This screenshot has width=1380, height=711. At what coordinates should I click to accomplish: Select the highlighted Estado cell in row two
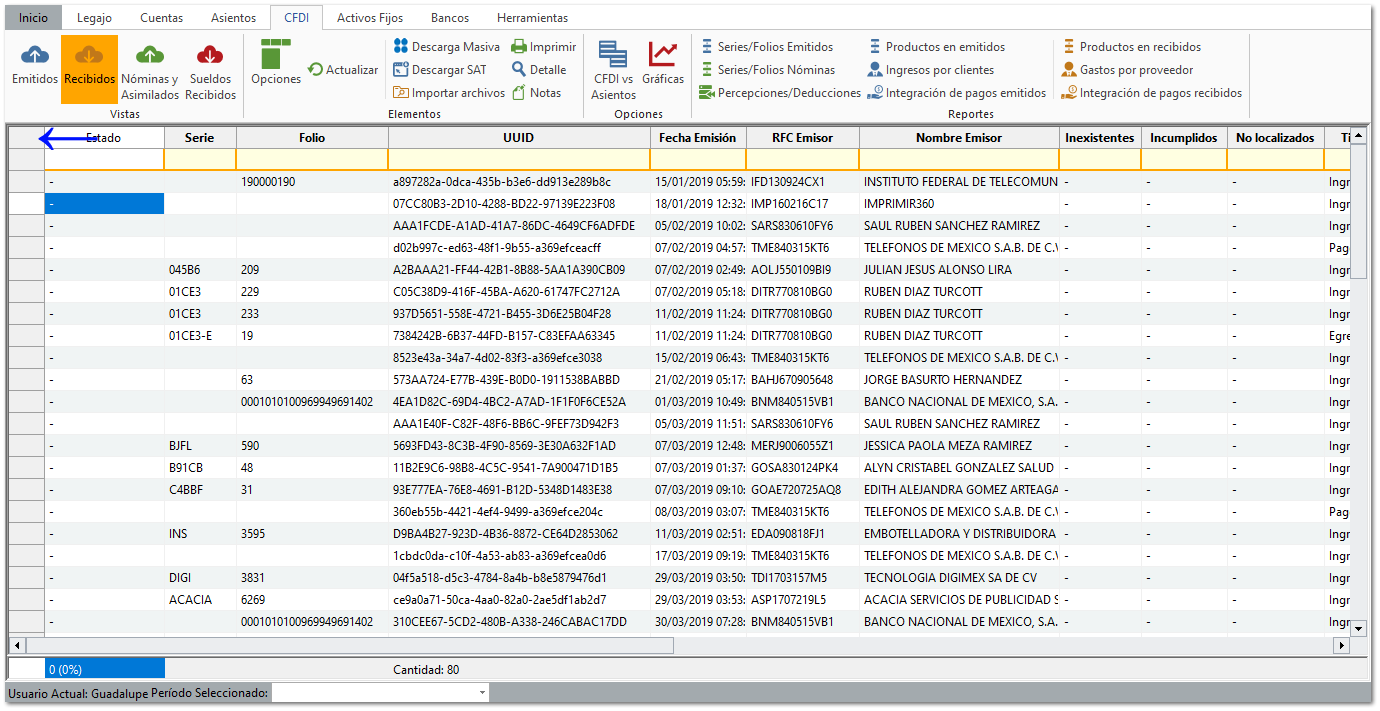pos(104,203)
